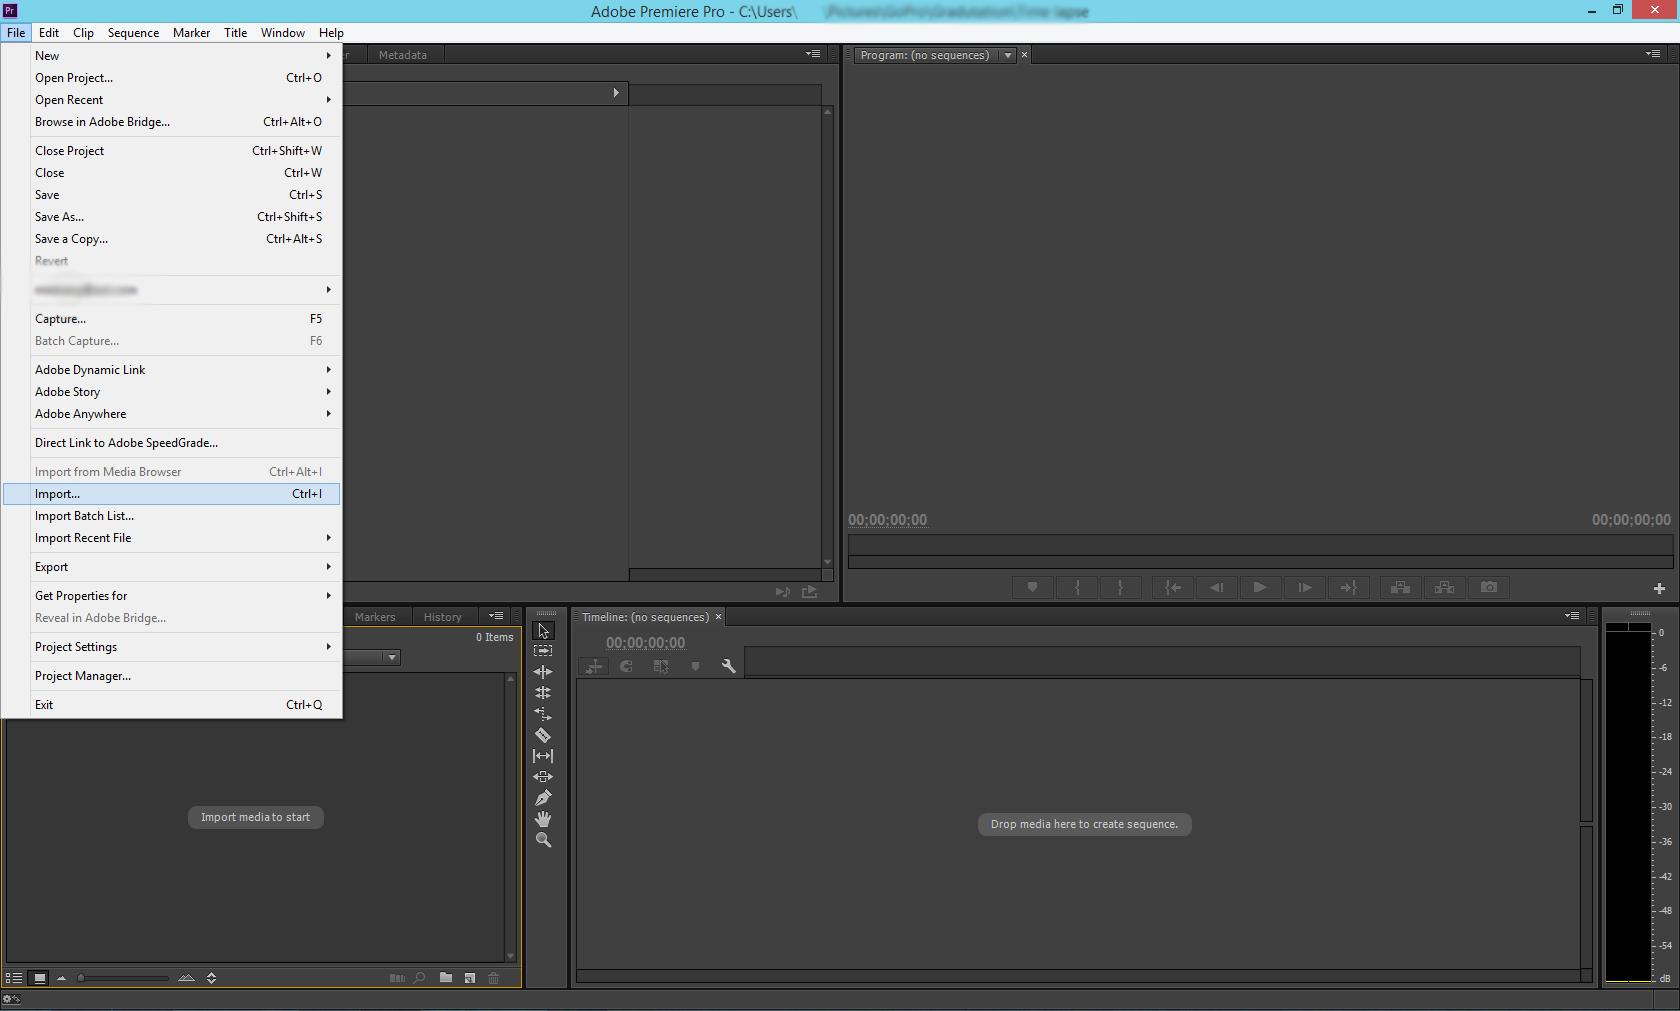
Task: Click Add Marker in Program monitor
Action: point(1032,587)
